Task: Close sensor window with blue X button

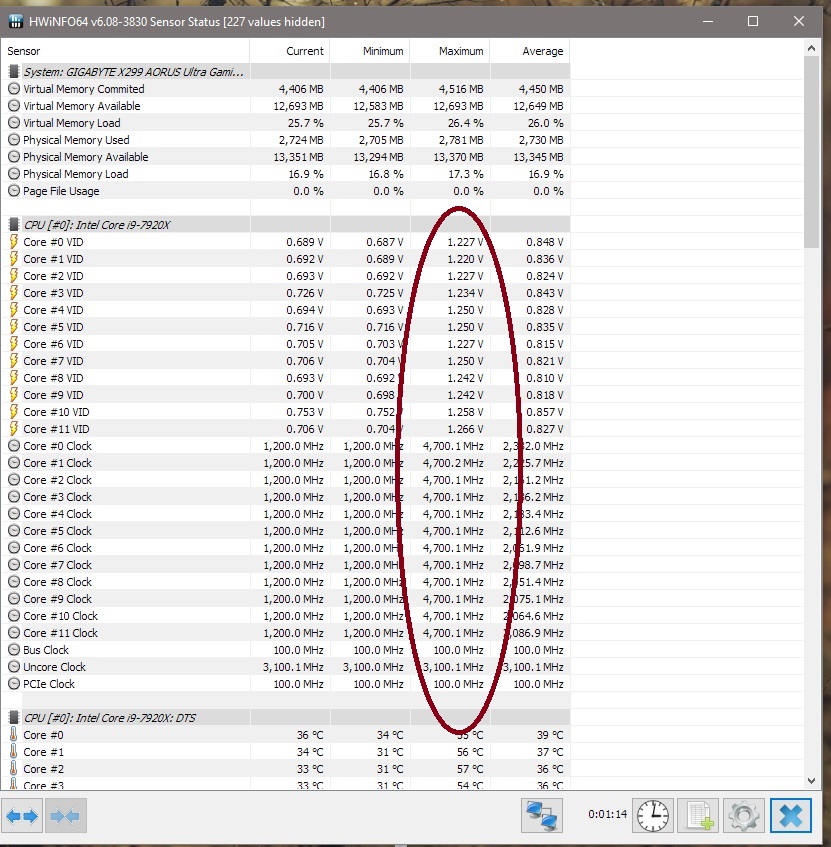Action: [791, 816]
